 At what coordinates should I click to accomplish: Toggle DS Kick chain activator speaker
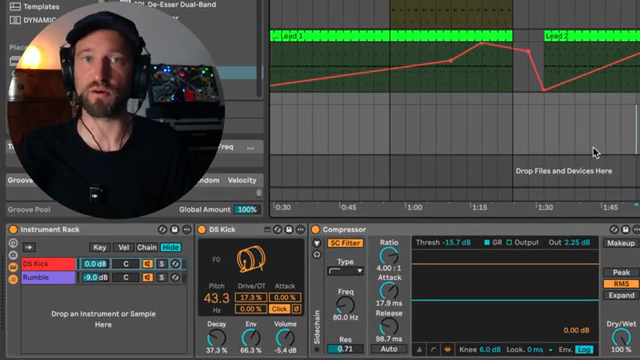tap(147, 264)
